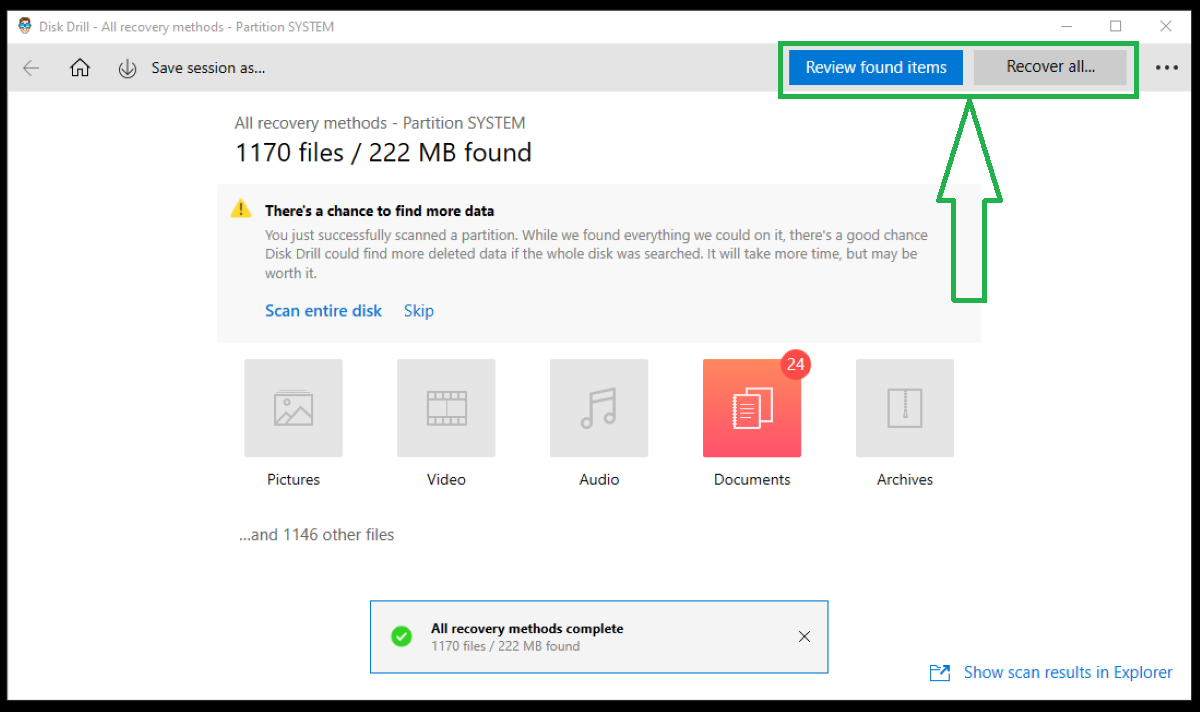
Task: Click the Documents label text
Action: pyautogui.click(x=752, y=480)
